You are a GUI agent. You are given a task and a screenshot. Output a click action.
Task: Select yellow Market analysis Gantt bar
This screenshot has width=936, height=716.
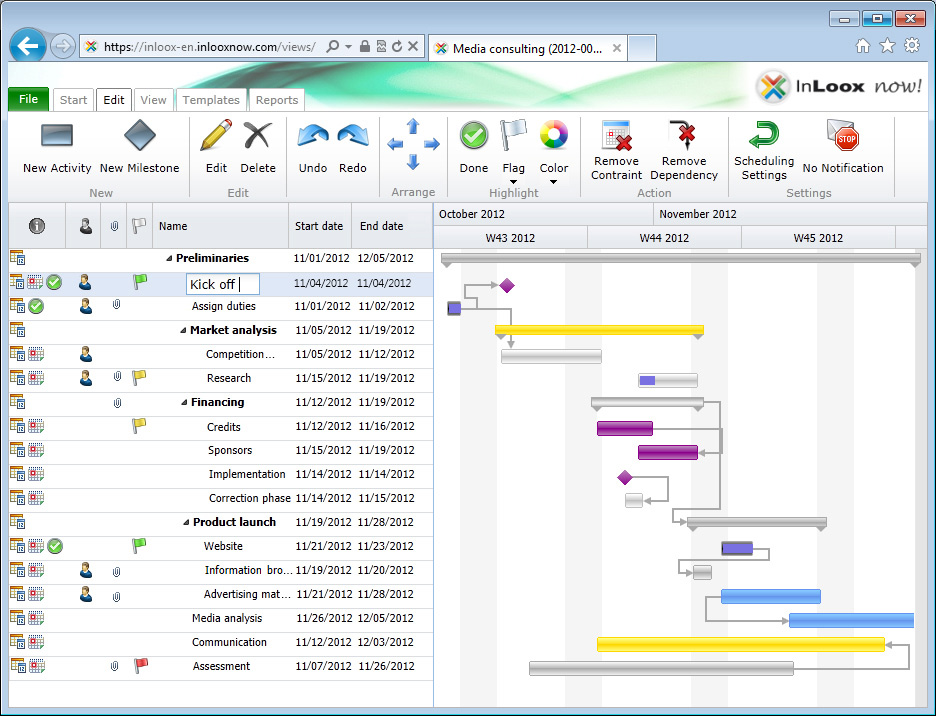click(599, 330)
